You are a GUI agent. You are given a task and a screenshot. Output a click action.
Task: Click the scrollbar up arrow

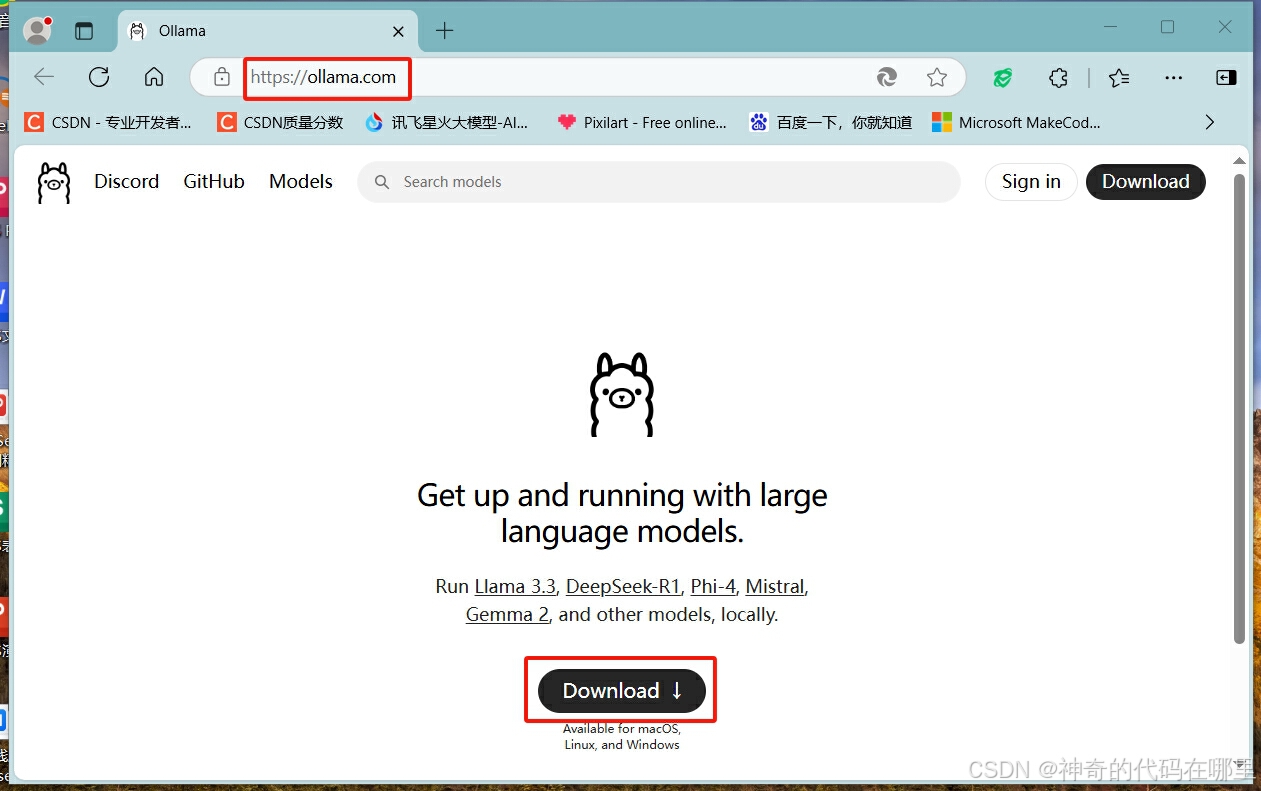click(1239, 160)
